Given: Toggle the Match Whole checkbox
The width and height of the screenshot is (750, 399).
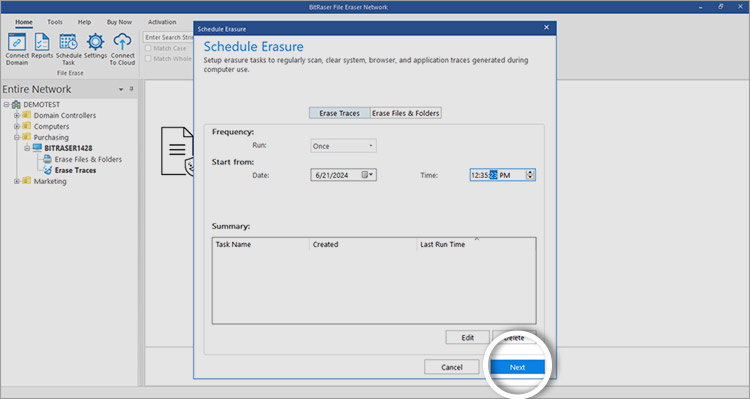Looking at the screenshot, I should (148, 59).
